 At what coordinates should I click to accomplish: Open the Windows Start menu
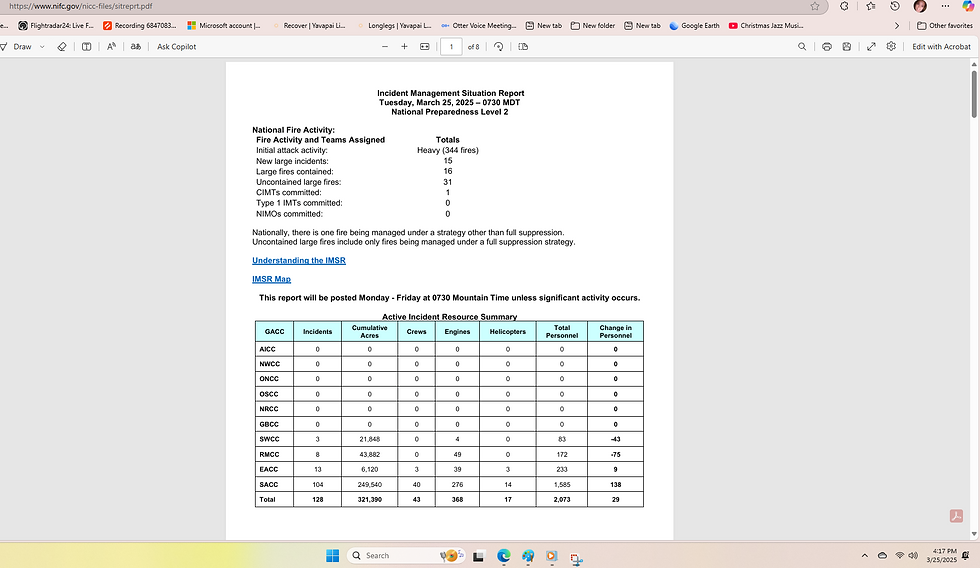click(332, 556)
